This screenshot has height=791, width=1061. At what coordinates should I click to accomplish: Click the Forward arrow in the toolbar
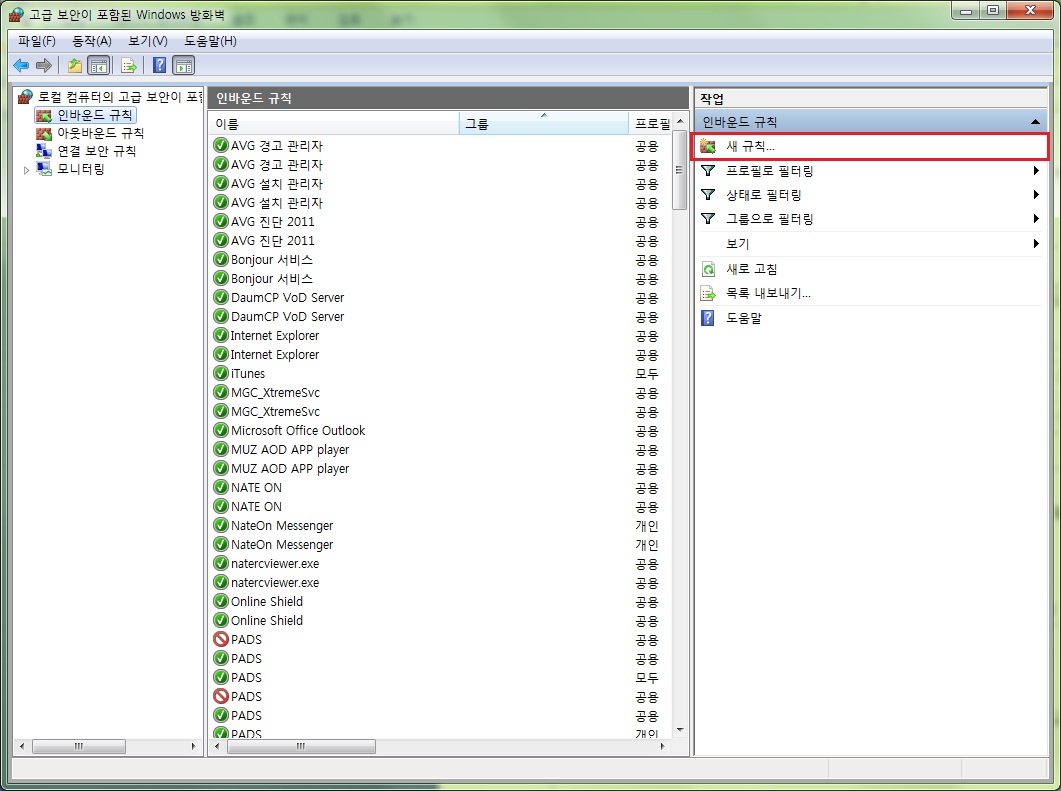(44, 66)
